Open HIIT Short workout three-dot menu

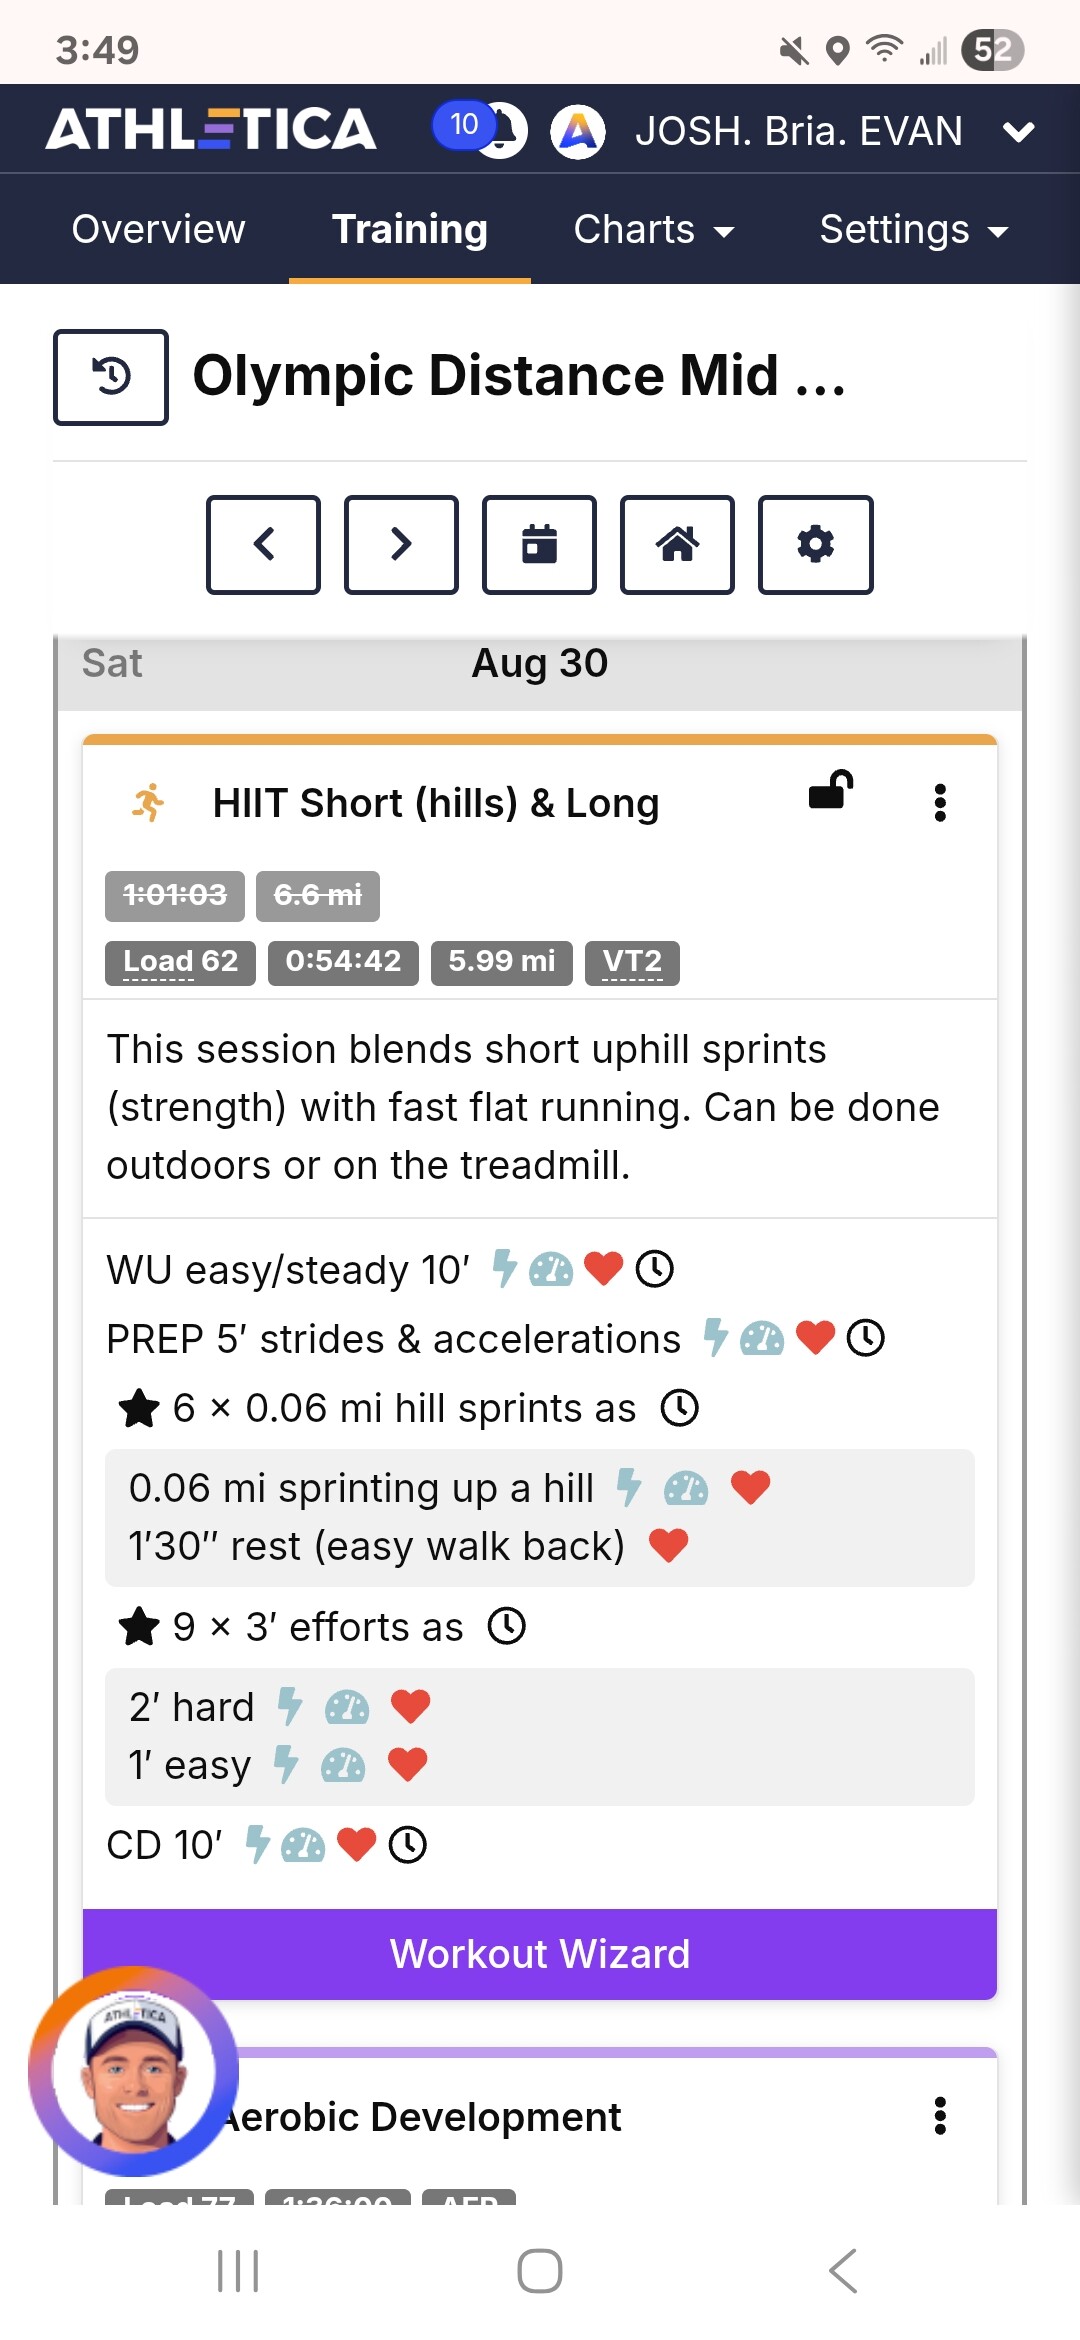(x=939, y=802)
